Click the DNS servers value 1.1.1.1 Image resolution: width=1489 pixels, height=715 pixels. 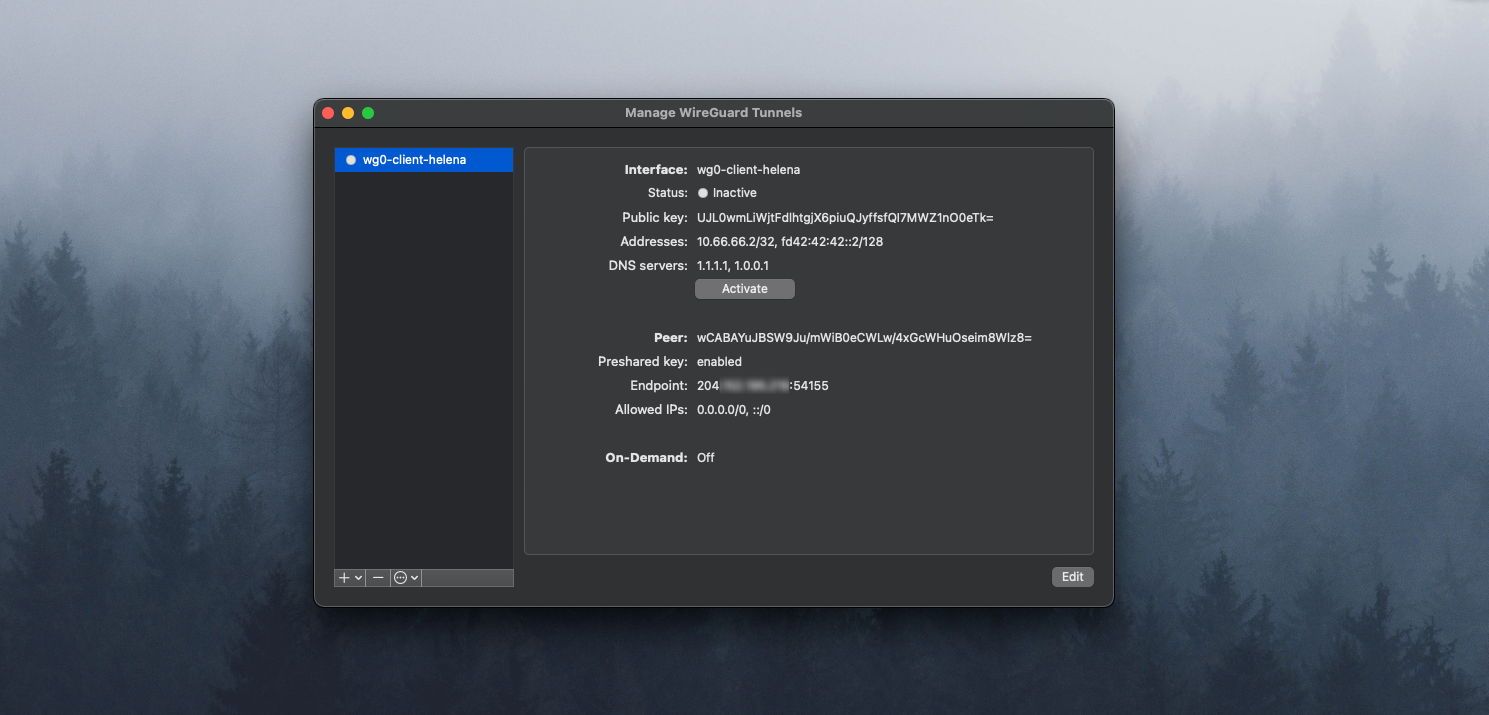[x=713, y=266]
